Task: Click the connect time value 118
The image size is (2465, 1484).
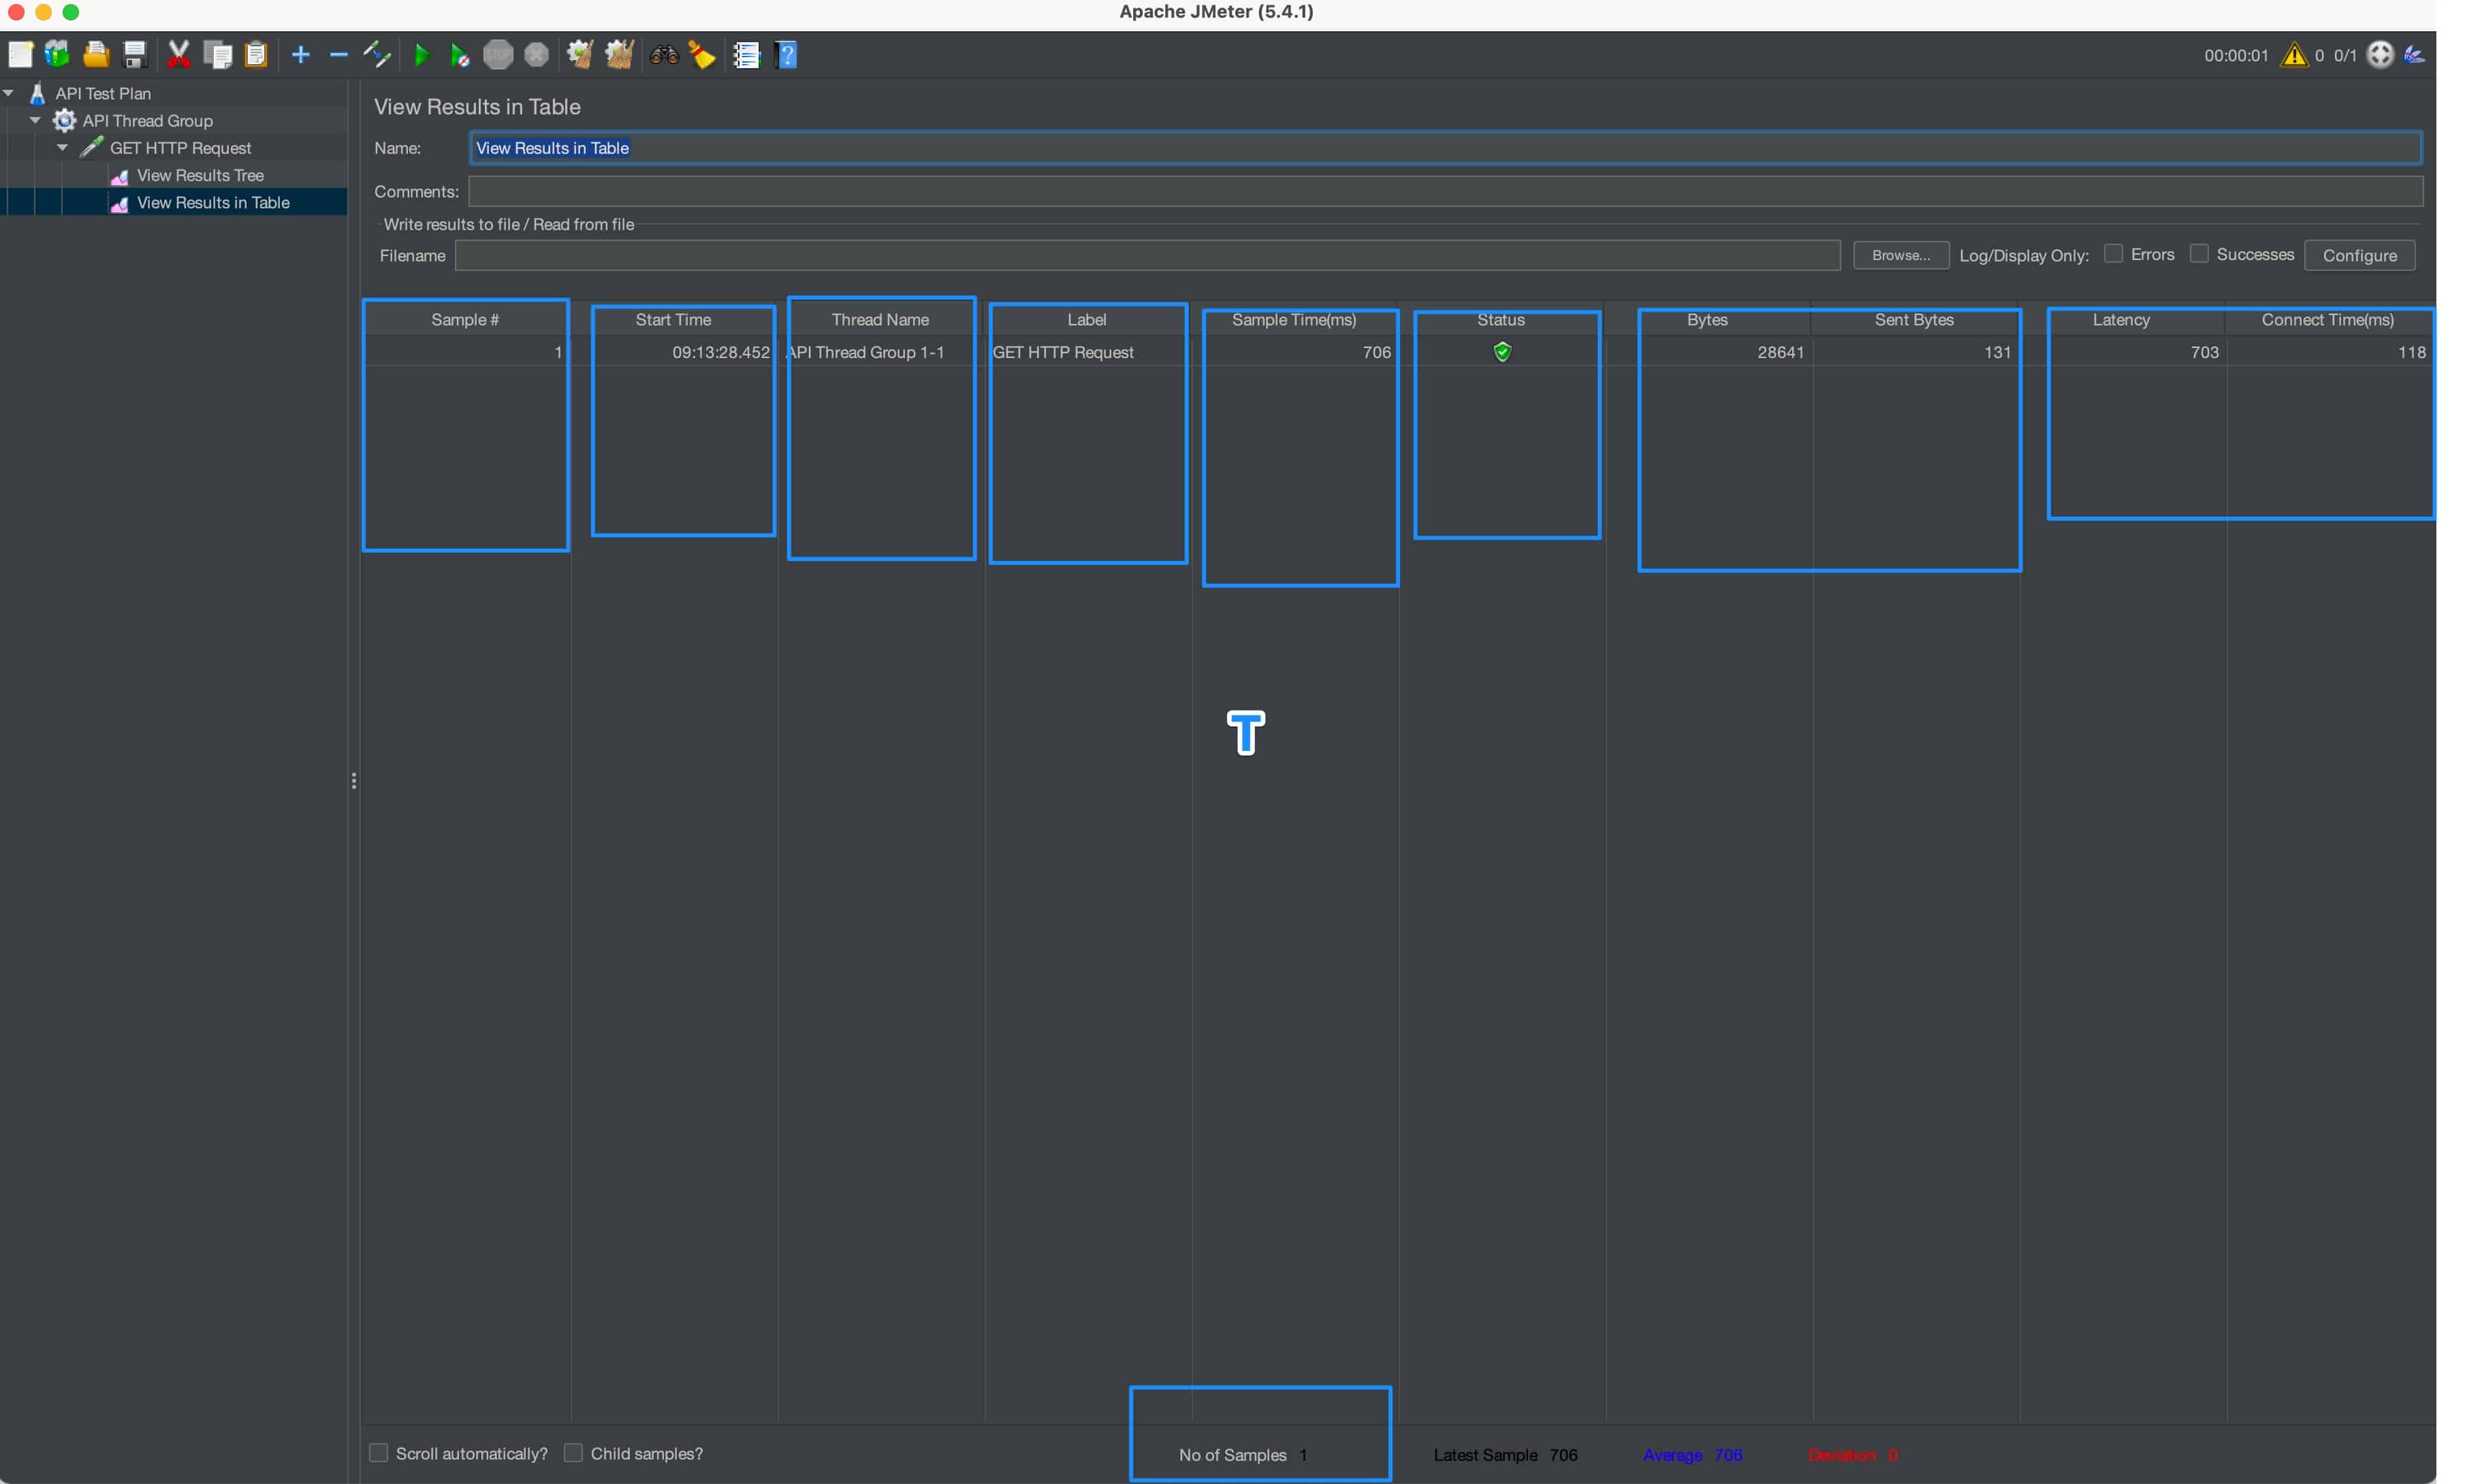Action: click(2412, 352)
